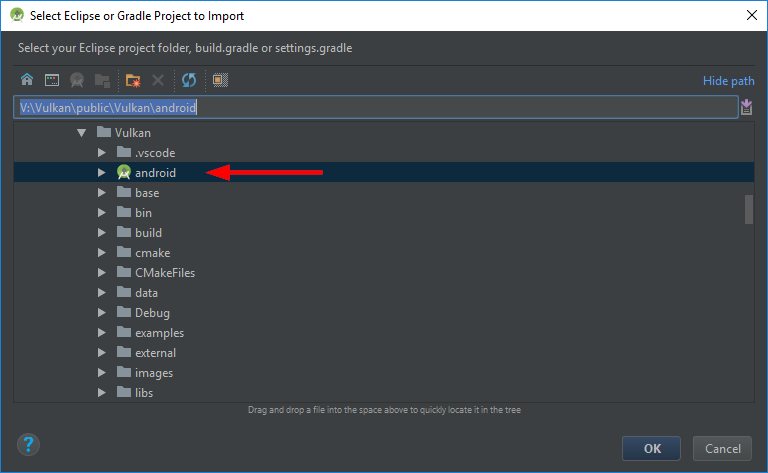Click the help question mark icon
Image resolution: width=768 pixels, height=473 pixels.
click(29, 445)
